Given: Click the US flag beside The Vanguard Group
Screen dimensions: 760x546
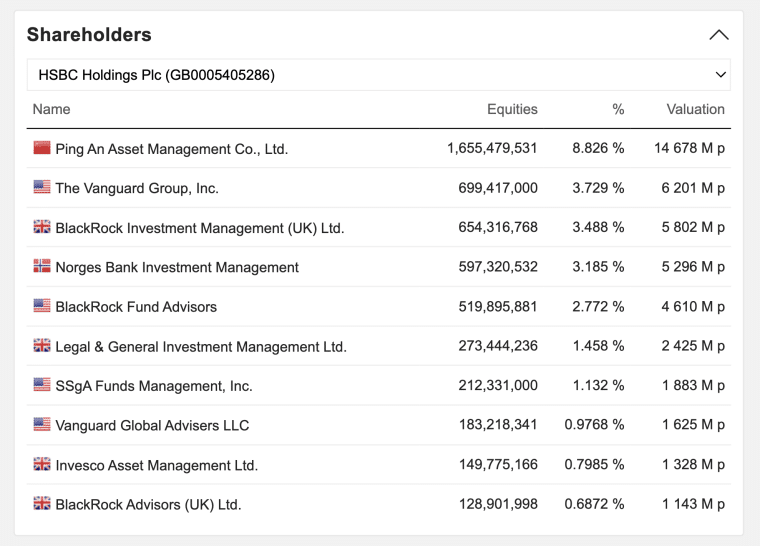Looking at the screenshot, I should point(42,187).
